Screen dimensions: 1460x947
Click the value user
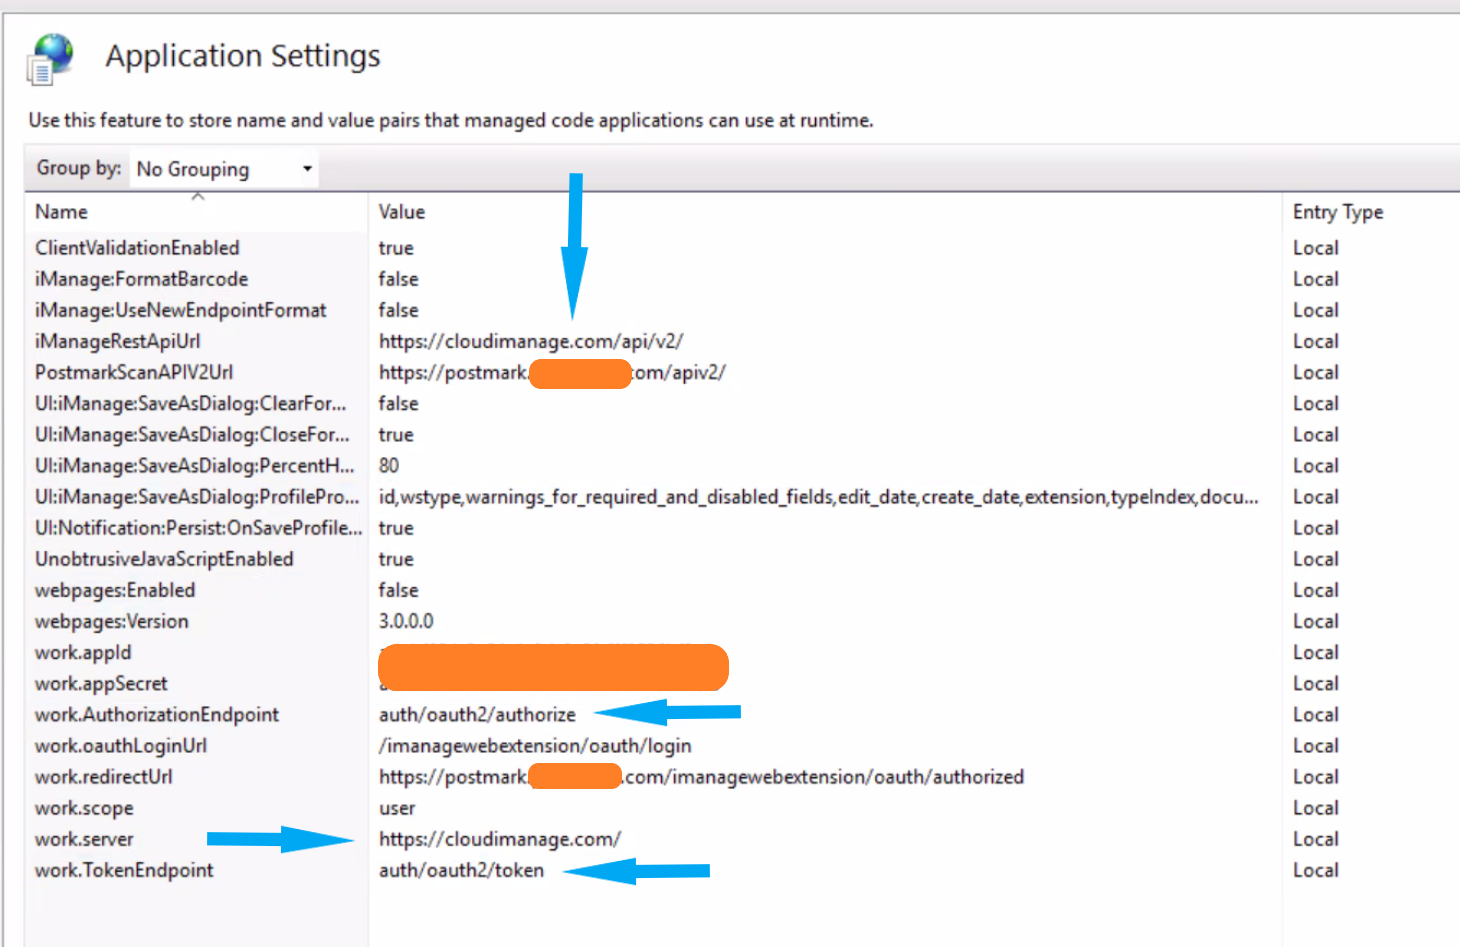point(397,808)
